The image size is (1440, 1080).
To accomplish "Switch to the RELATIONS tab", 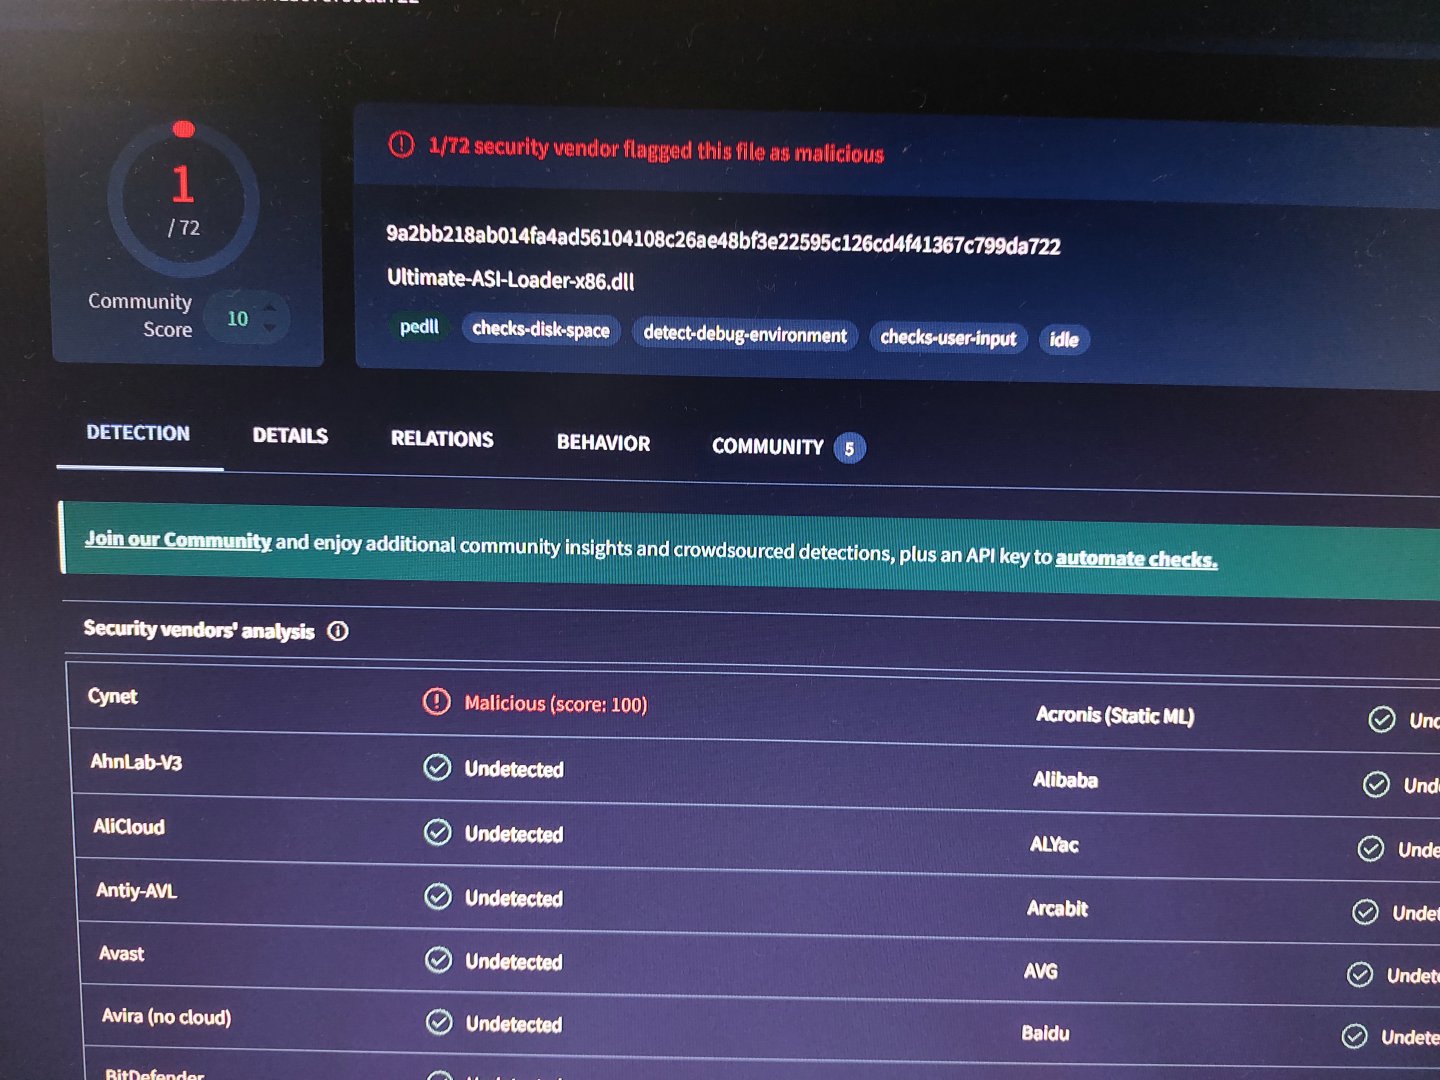I will pyautogui.click(x=442, y=439).
